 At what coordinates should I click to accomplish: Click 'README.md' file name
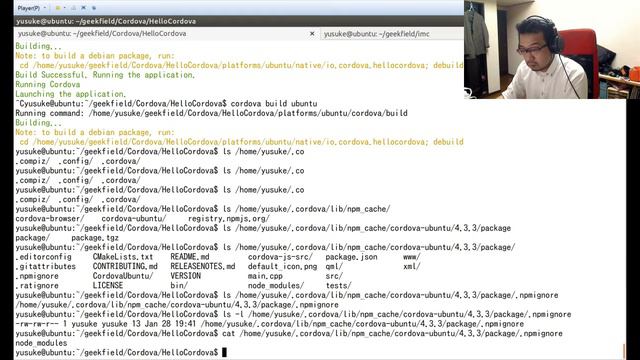tap(190, 257)
